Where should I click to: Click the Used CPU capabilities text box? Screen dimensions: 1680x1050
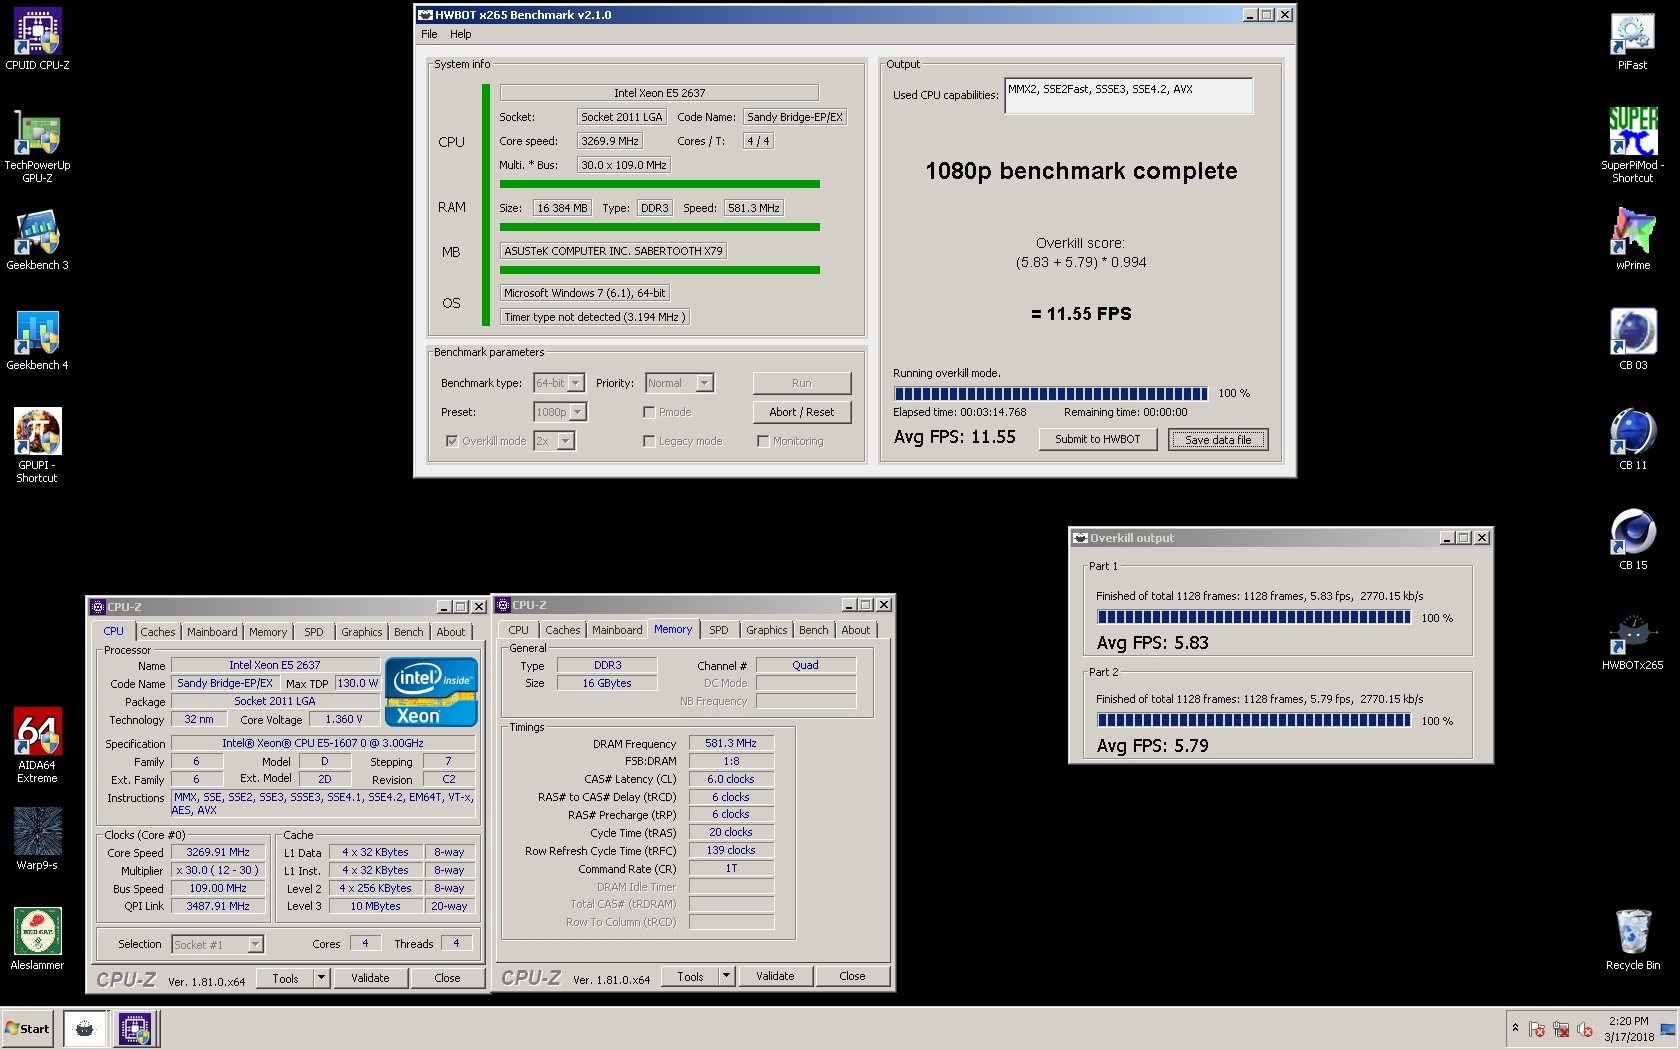1128,96
